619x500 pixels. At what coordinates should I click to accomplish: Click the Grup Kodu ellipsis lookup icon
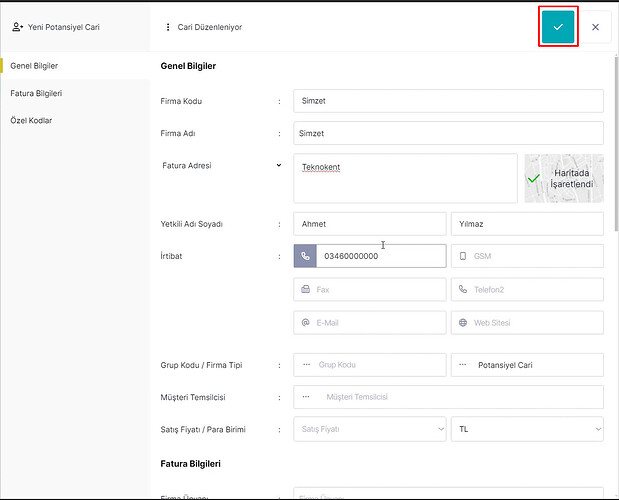click(x=306, y=365)
